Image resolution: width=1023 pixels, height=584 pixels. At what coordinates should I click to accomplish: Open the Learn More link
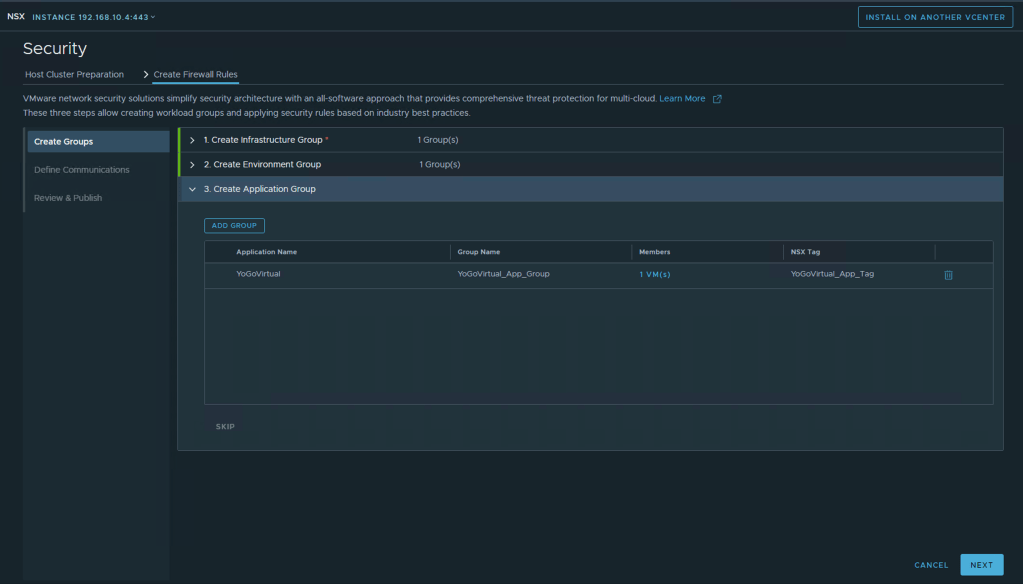click(x=682, y=99)
